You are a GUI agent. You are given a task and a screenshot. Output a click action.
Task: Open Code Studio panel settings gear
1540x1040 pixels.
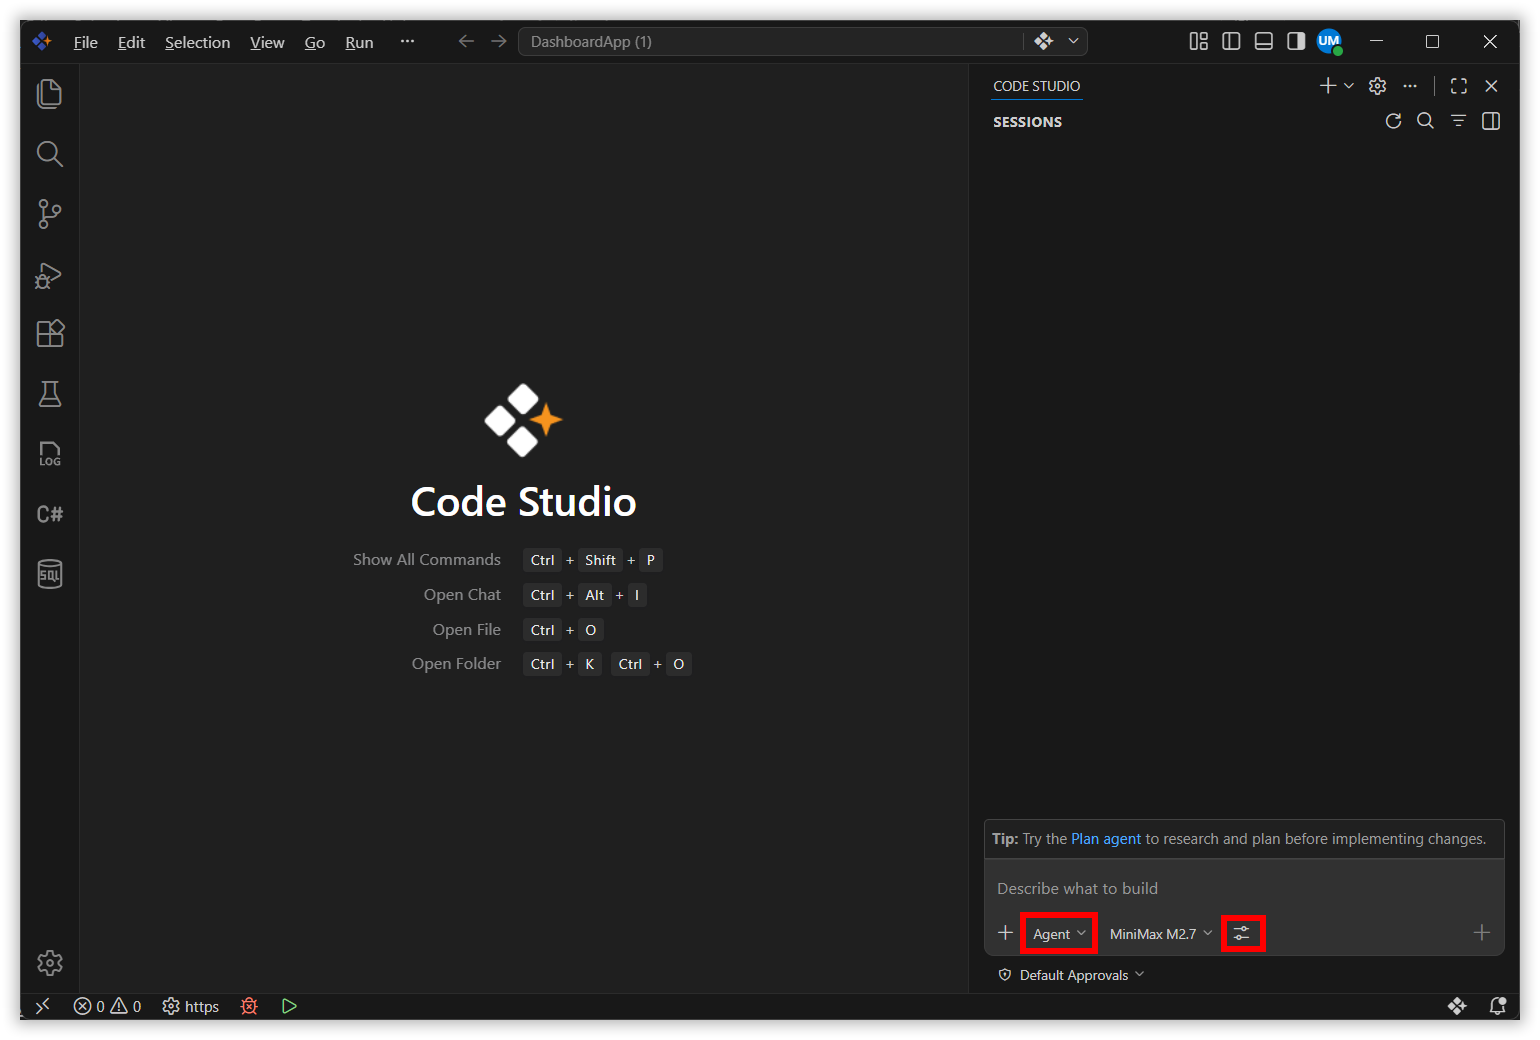click(x=1377, y=86)
